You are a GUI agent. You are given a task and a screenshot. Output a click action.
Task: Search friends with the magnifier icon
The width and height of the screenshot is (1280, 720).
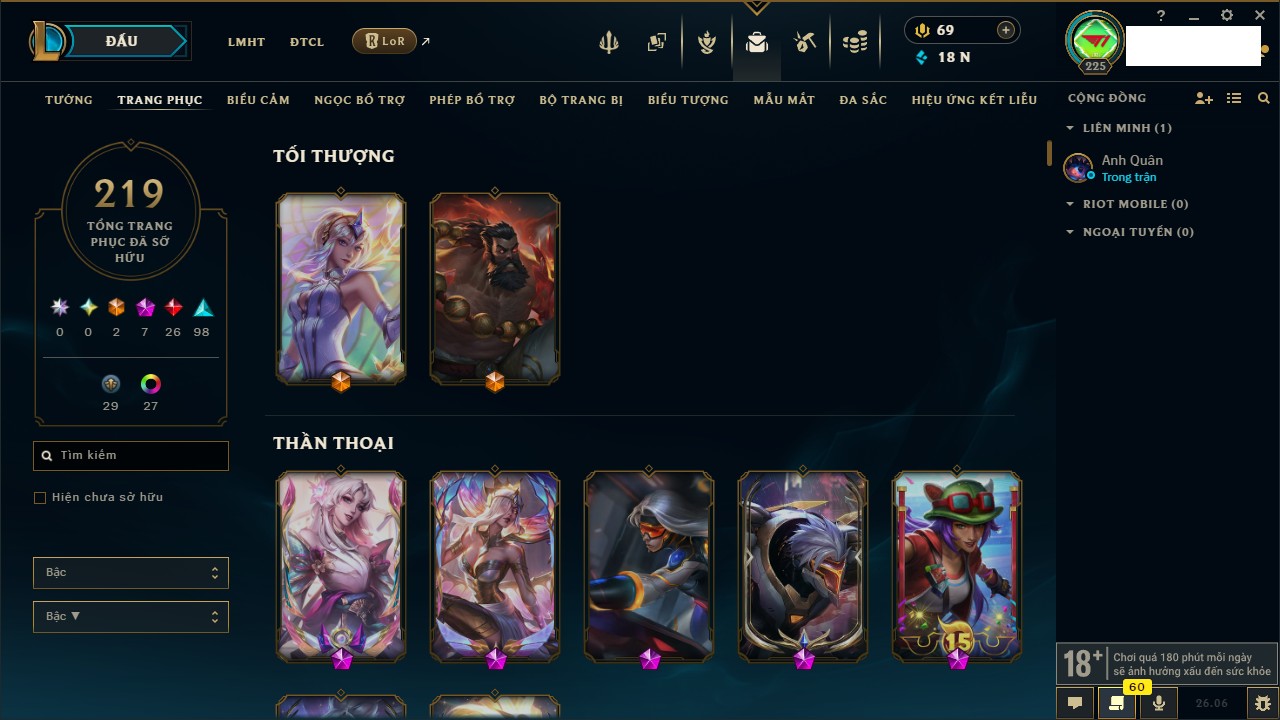point(1264,99)
